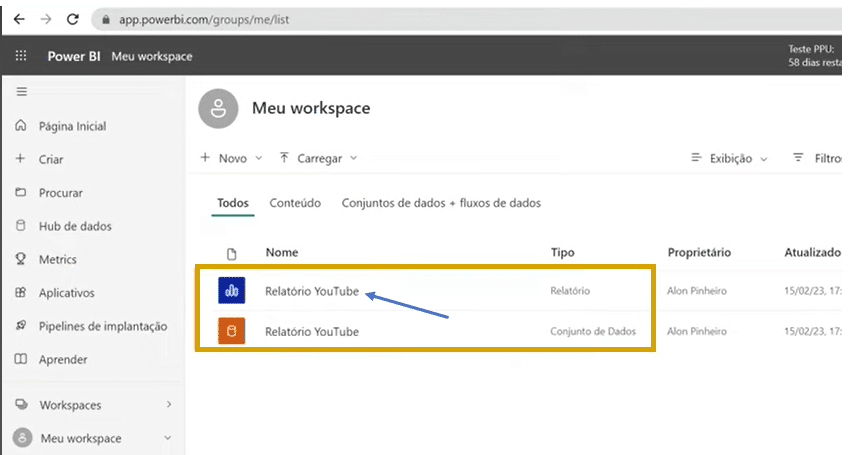
Task: Go to Página Inicial
Action: [x=72, y=126]
